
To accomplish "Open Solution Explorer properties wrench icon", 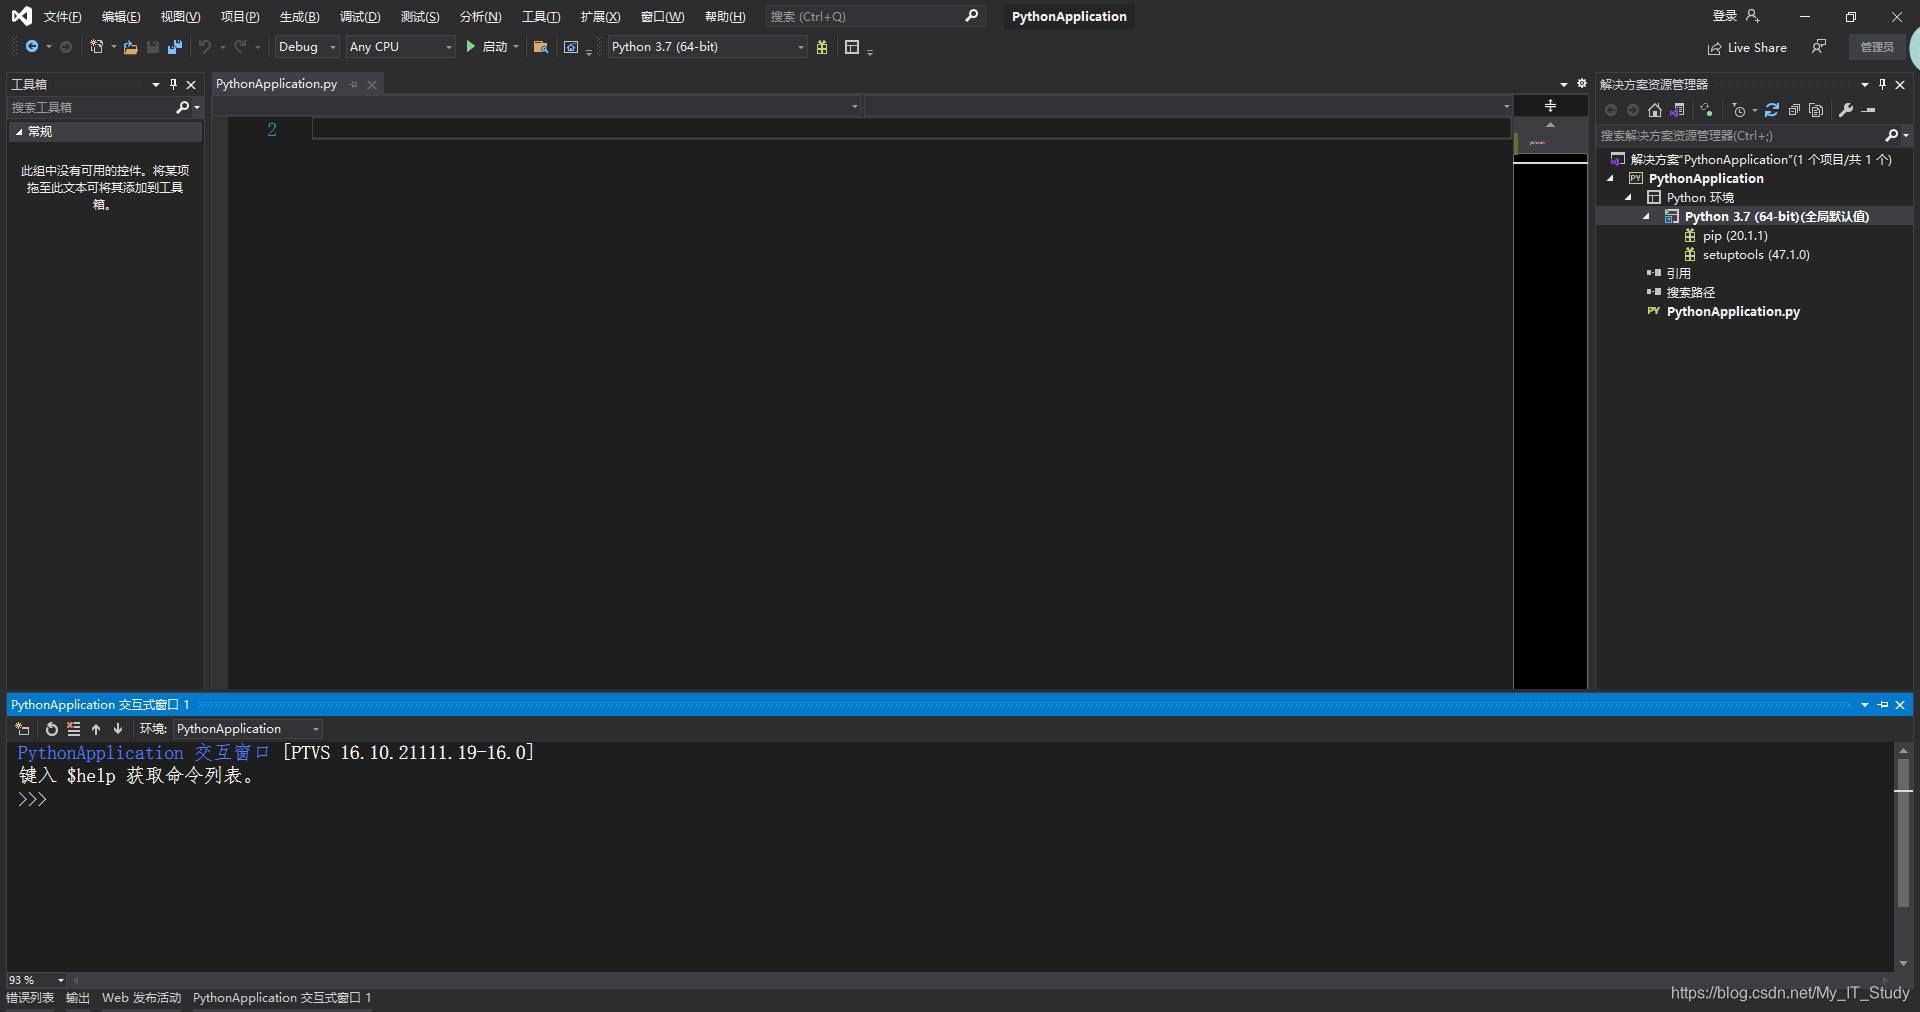I will [1845, 110].
